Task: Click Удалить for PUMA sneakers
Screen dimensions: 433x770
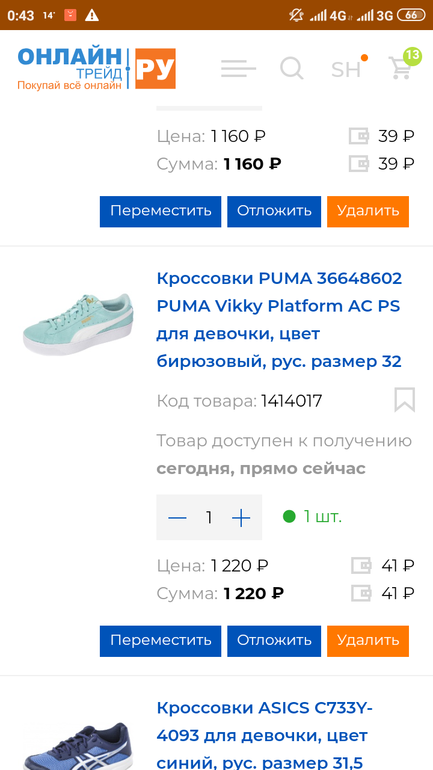Action: click(x=368, y=641)
